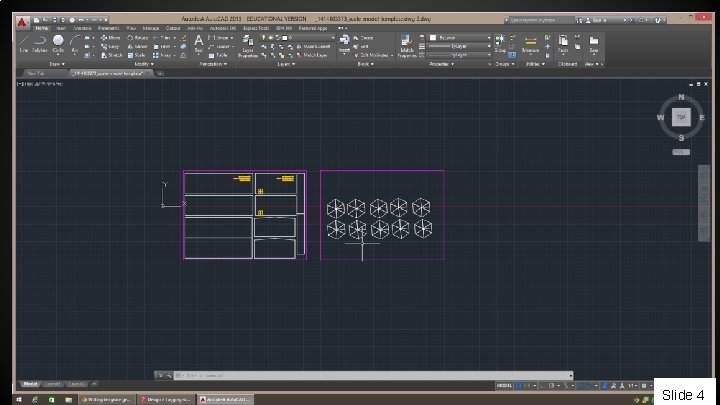This screenshot has width=720, height=405.
Task: Open the AutoCAD application menu logo
Action: tap(24, 20)
